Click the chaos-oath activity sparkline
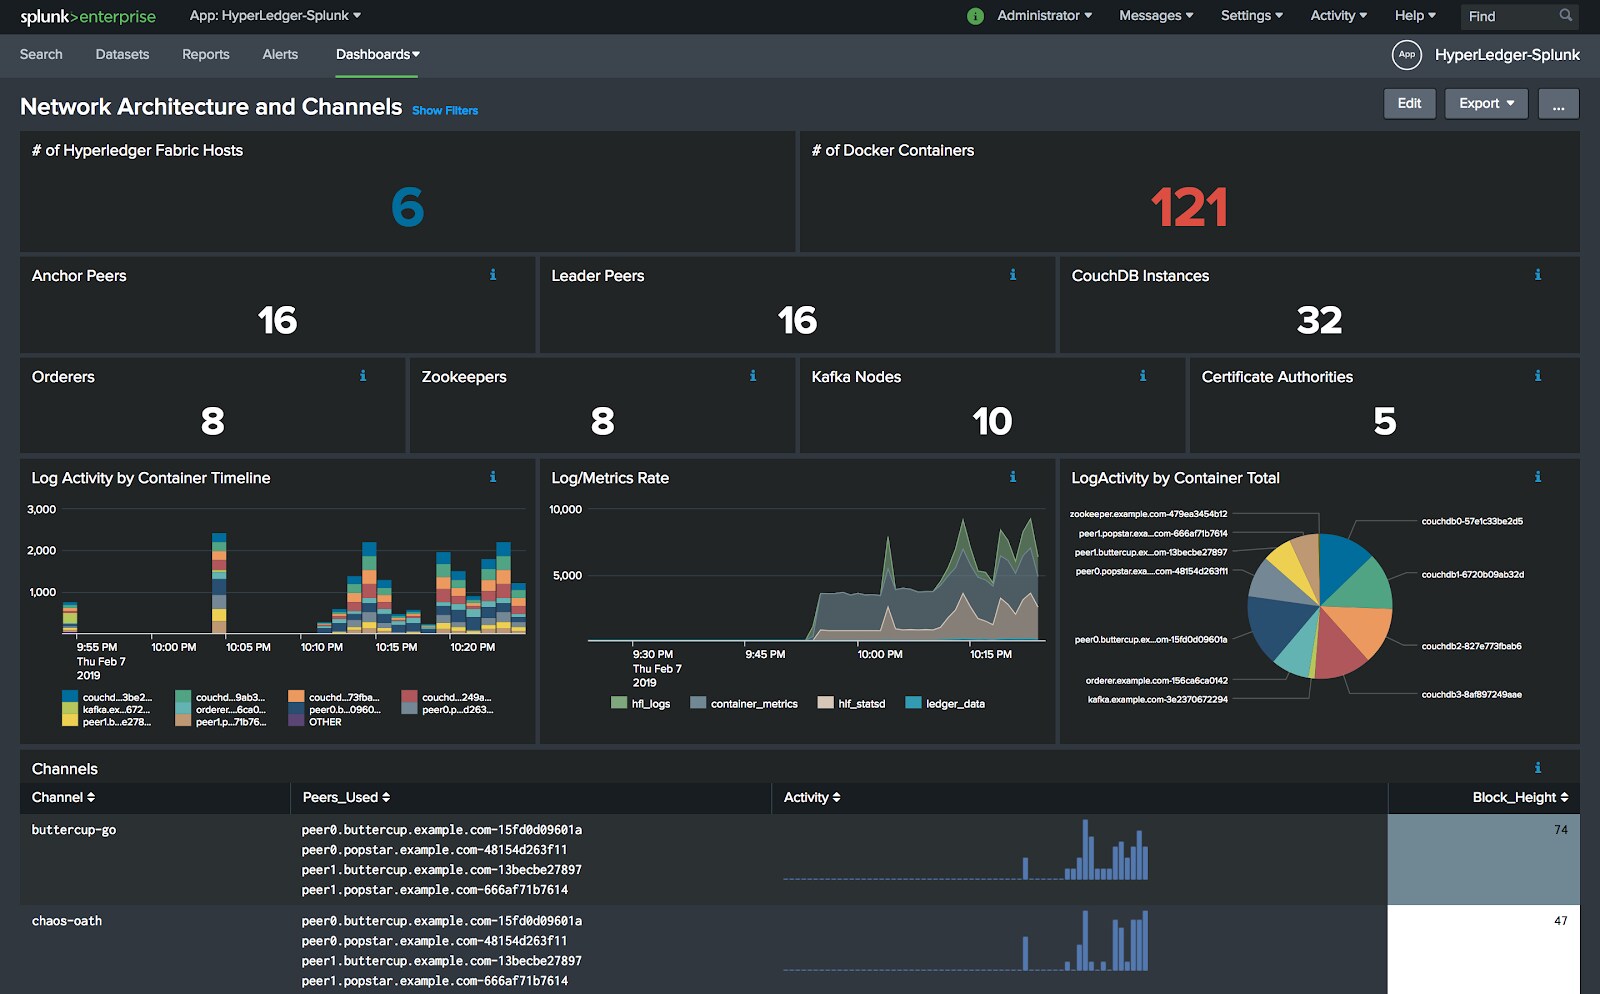The width and height of the screenshot is (1600, 994). (x=966, y=941)
